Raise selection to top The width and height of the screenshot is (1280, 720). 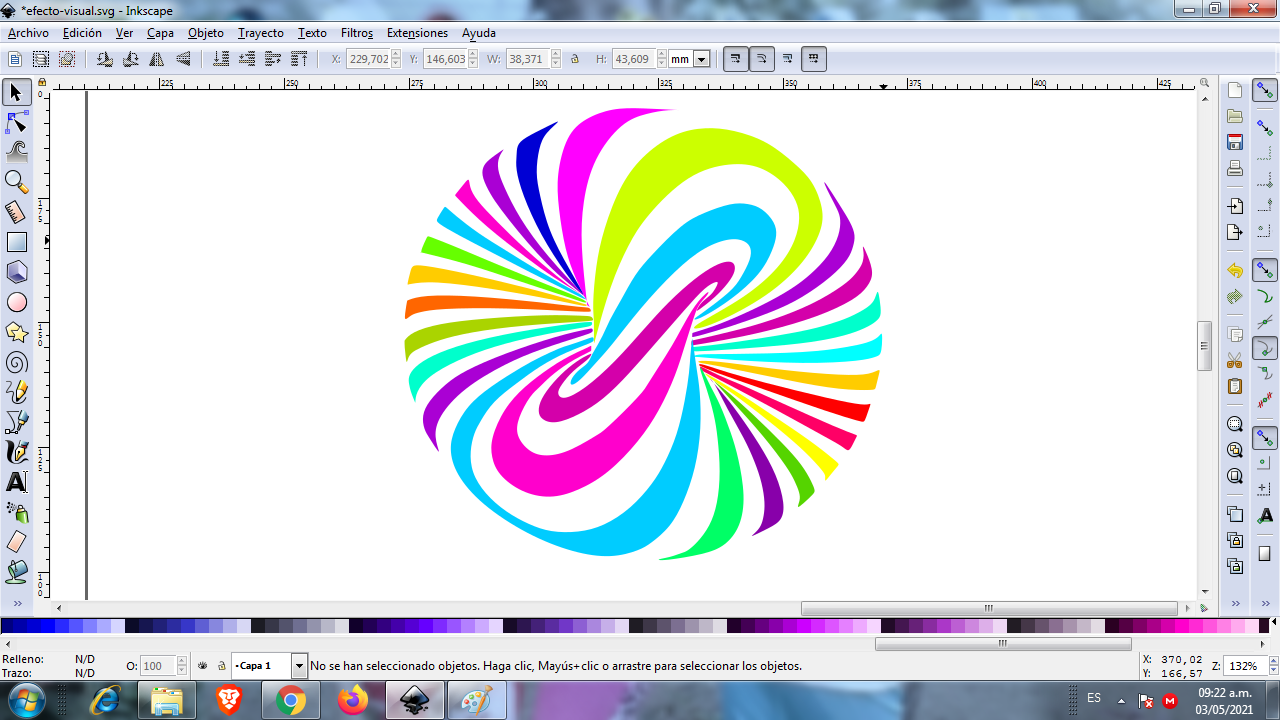[x=299, y=59]
